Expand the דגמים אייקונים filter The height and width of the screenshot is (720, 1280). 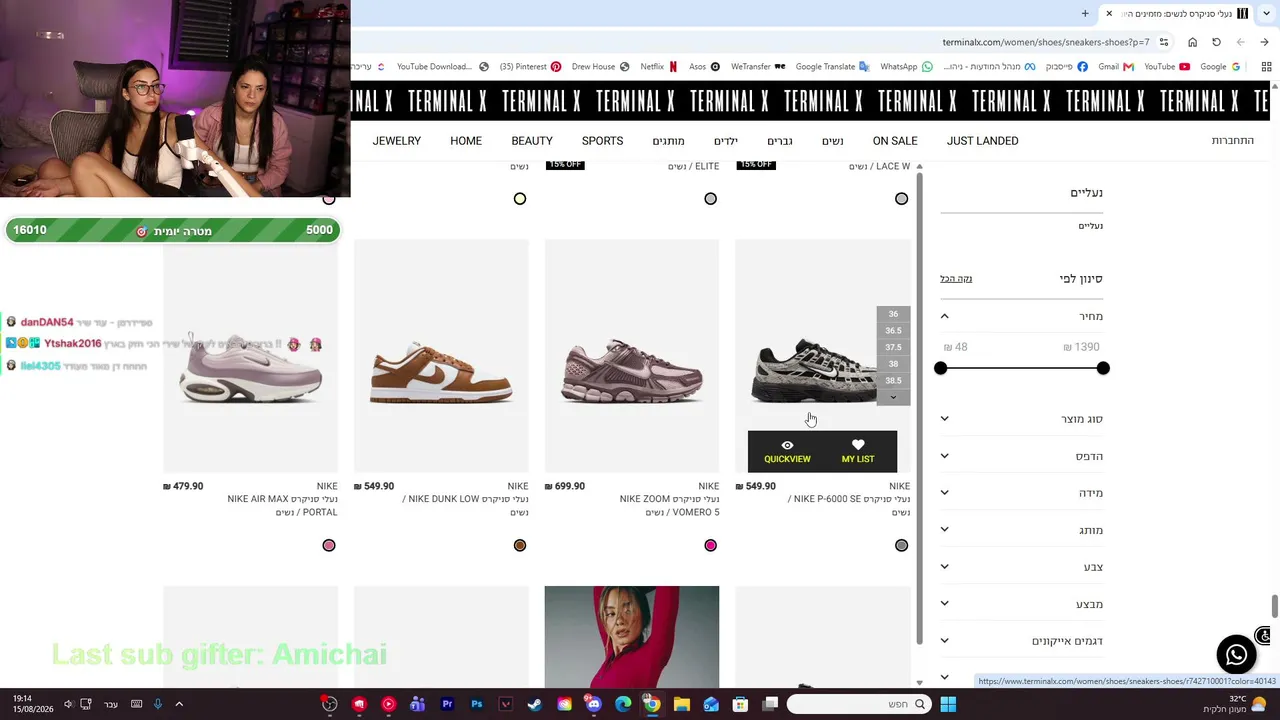coord(944,641)
